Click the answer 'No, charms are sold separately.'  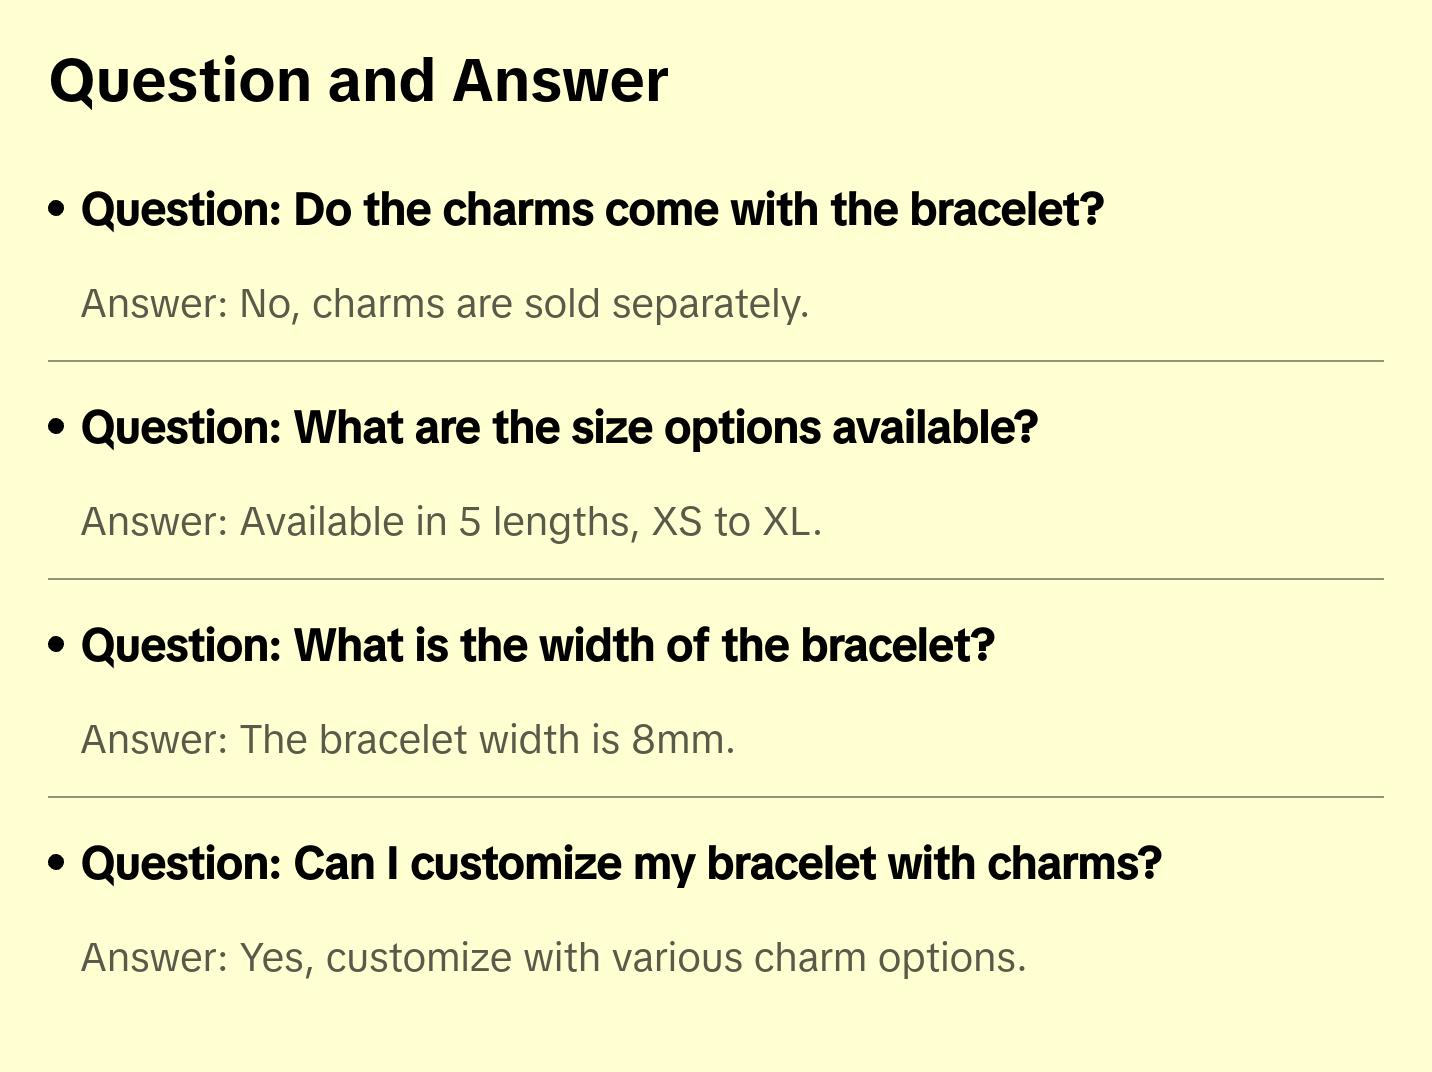[444, 304]
